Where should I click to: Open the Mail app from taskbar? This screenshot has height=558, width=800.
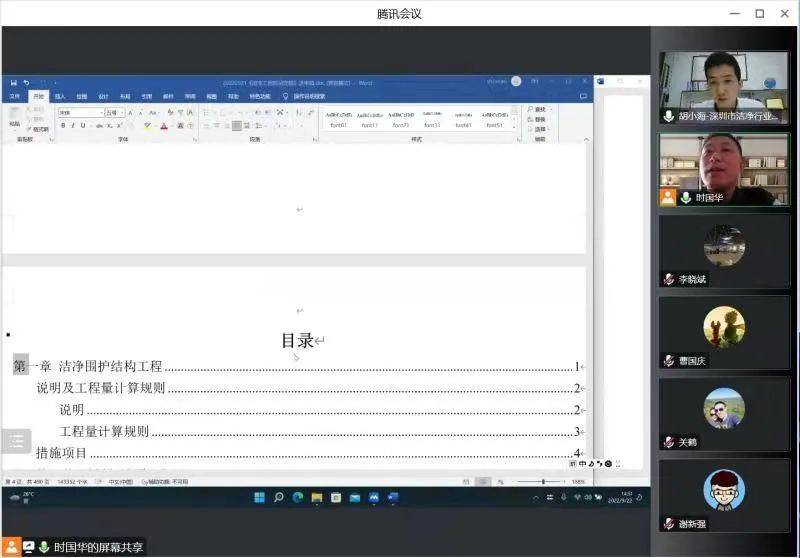(x=355, y=497)
